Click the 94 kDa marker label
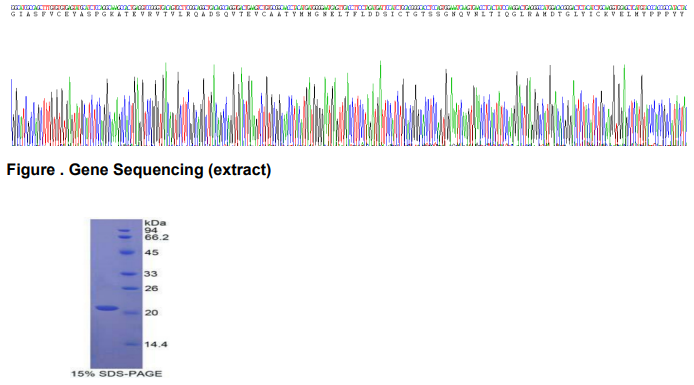Screen dimensions: 694x385 click(x=150, y=230)
